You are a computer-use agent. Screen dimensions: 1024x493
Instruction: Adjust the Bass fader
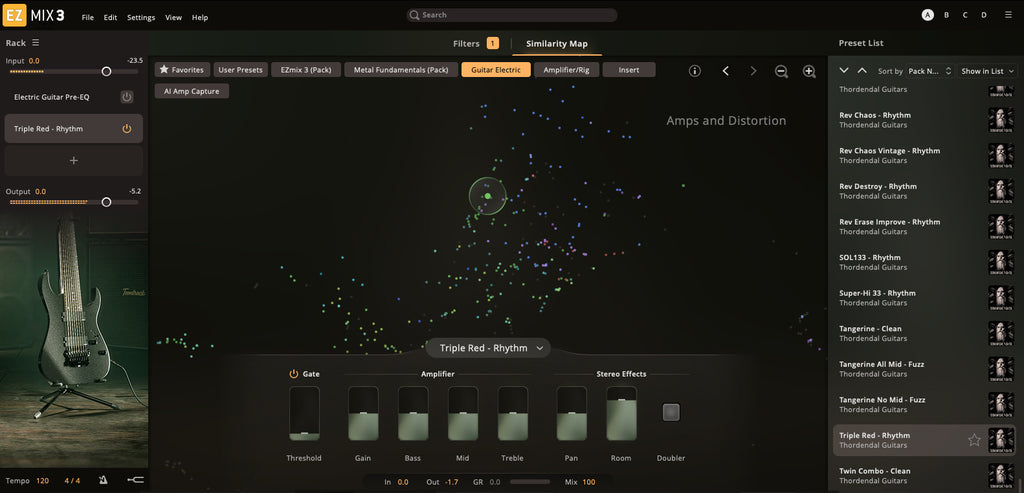[413, 414]
